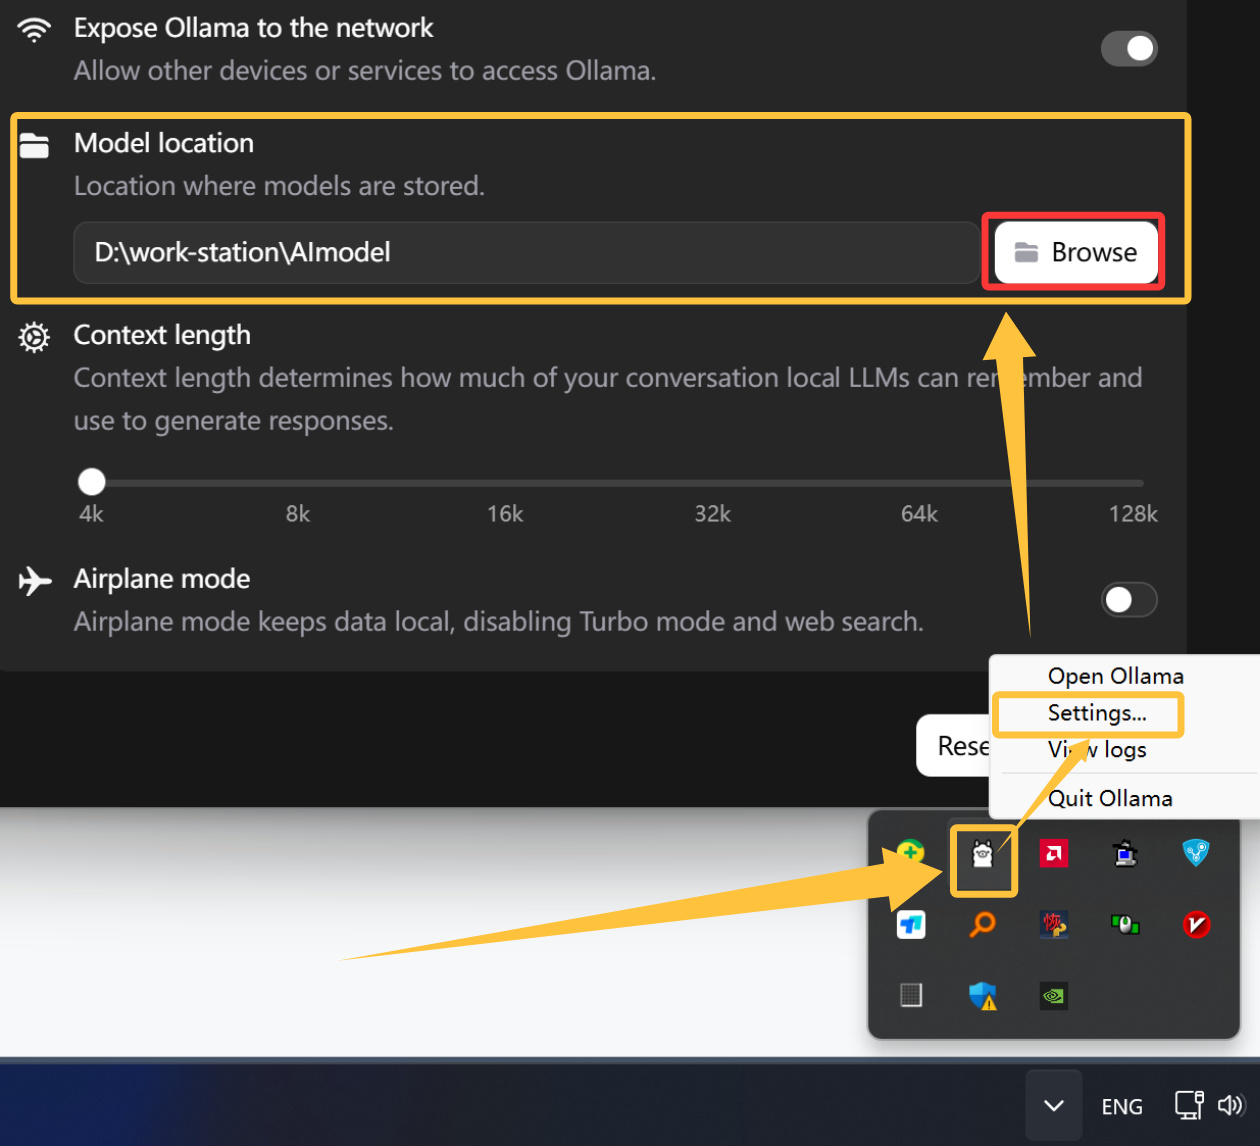Click the ENG language indicator
The image size is (1260, 1146).
(1122, 1106)
